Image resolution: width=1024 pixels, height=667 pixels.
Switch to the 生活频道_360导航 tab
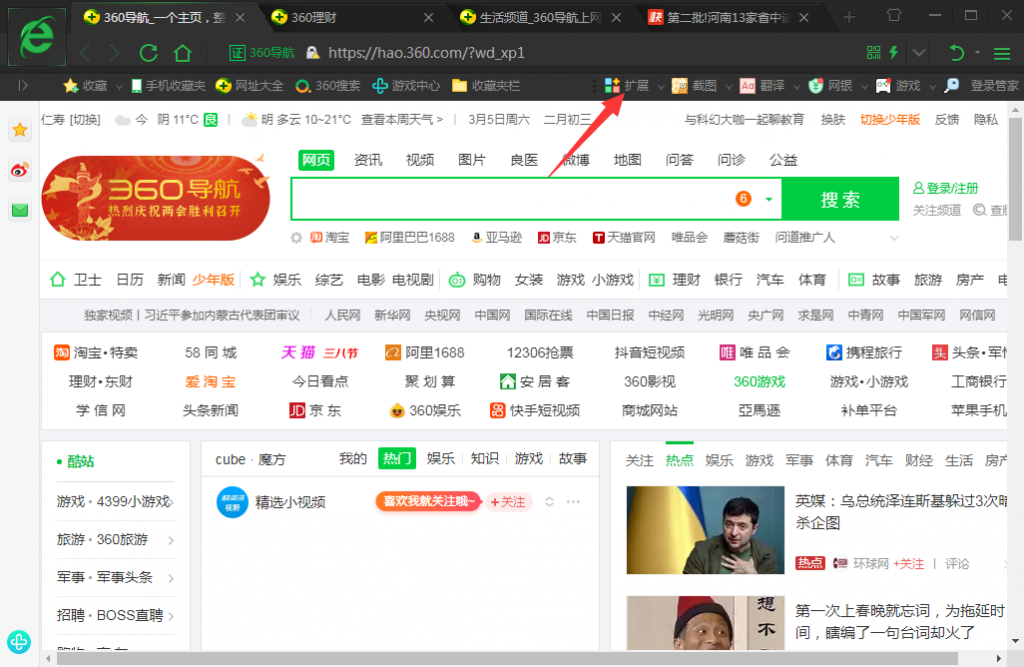coord(541,18)
